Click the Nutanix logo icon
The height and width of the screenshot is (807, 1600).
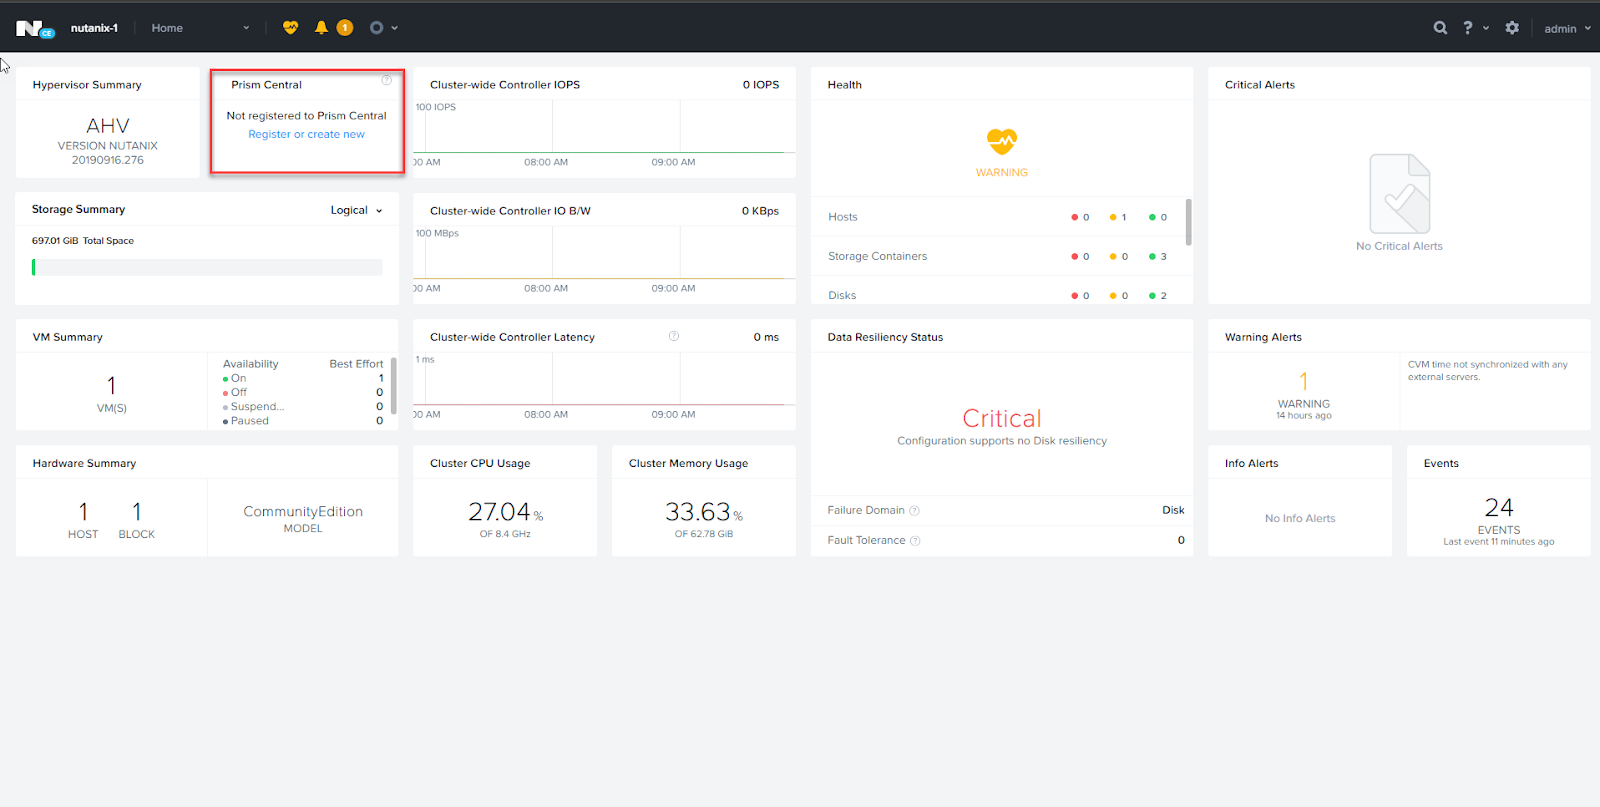coord(34,29)
